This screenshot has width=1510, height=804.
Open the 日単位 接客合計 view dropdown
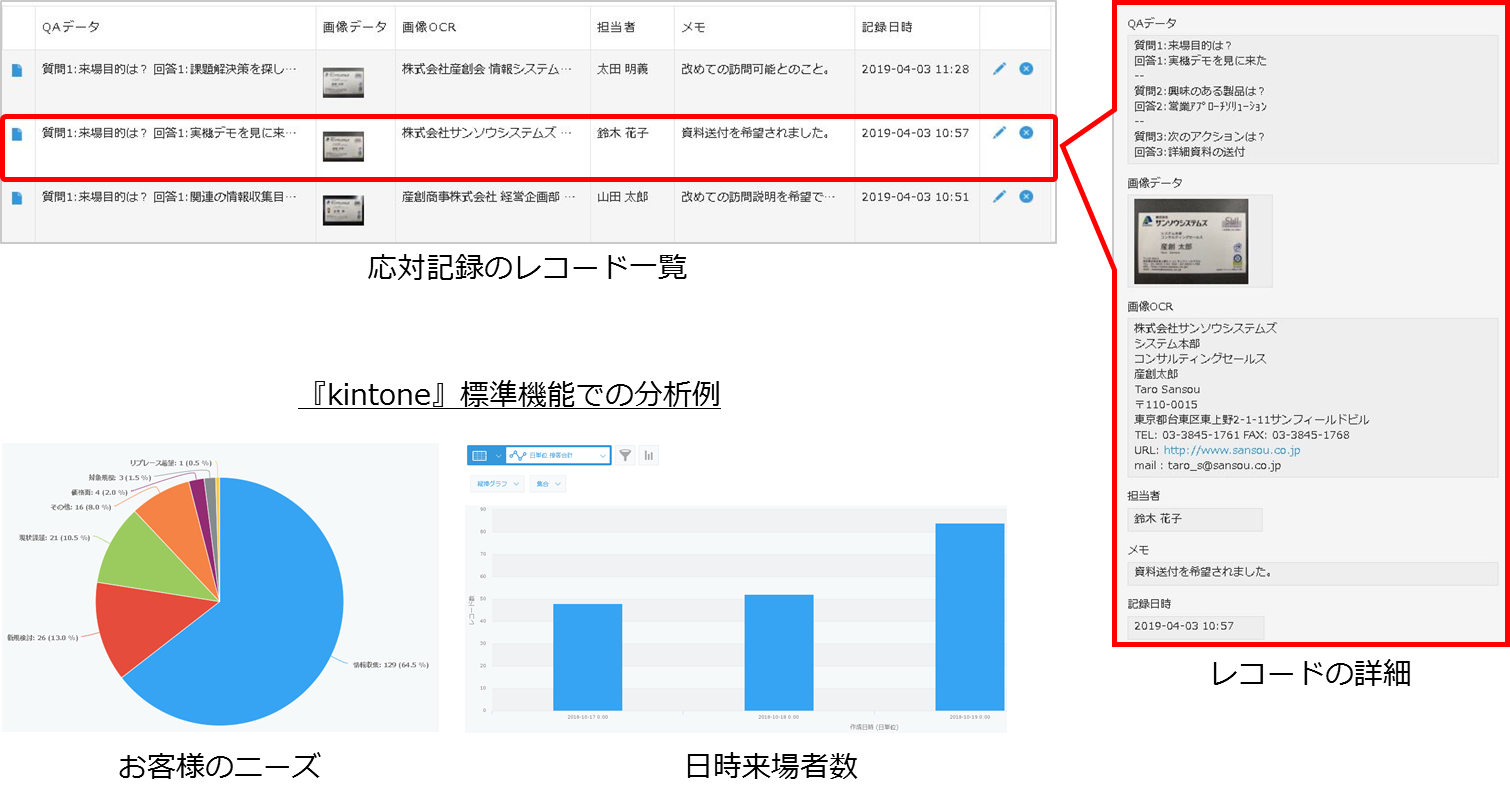click(x=558, y=456)
